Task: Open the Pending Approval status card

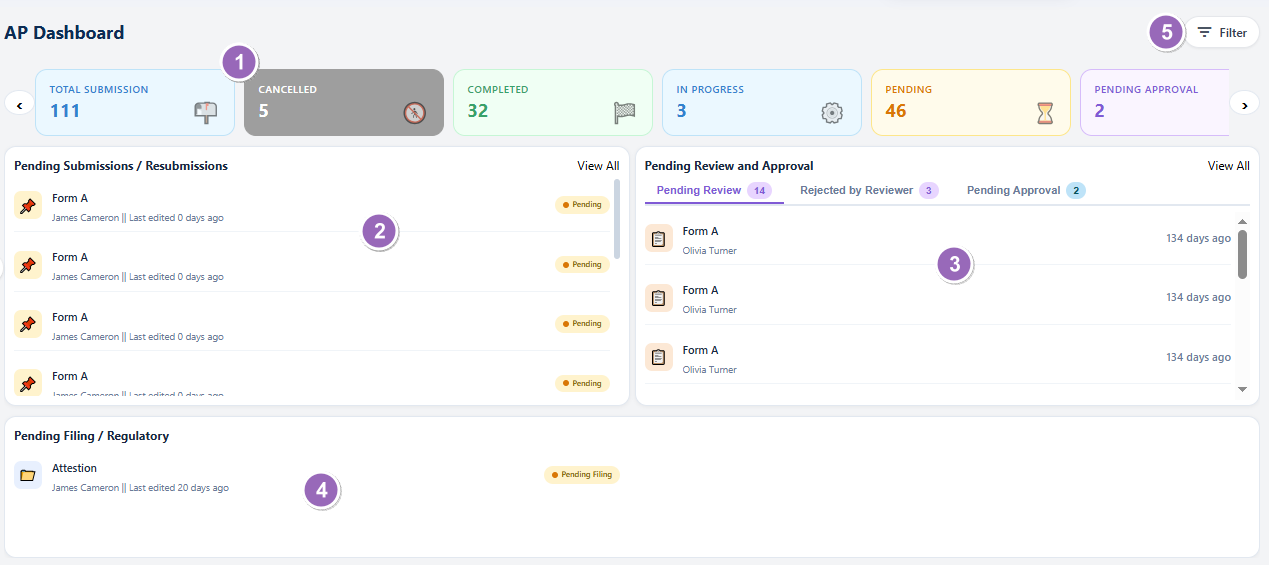Action: pyautogui.click(x=1155, y=102)
